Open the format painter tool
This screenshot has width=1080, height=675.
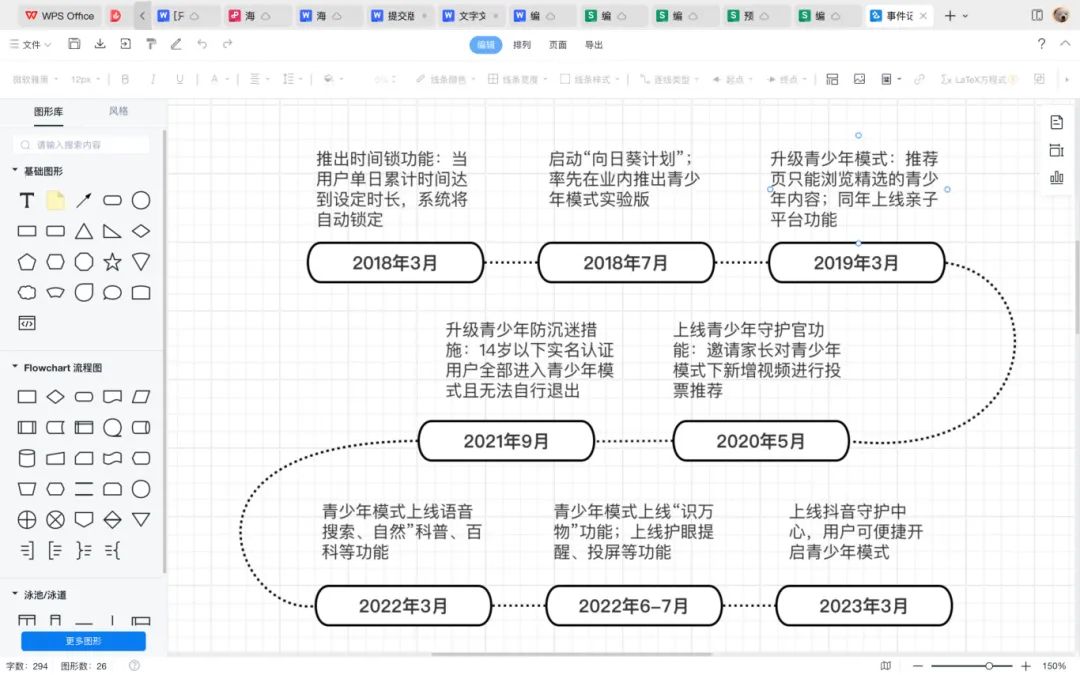[151, 44]
